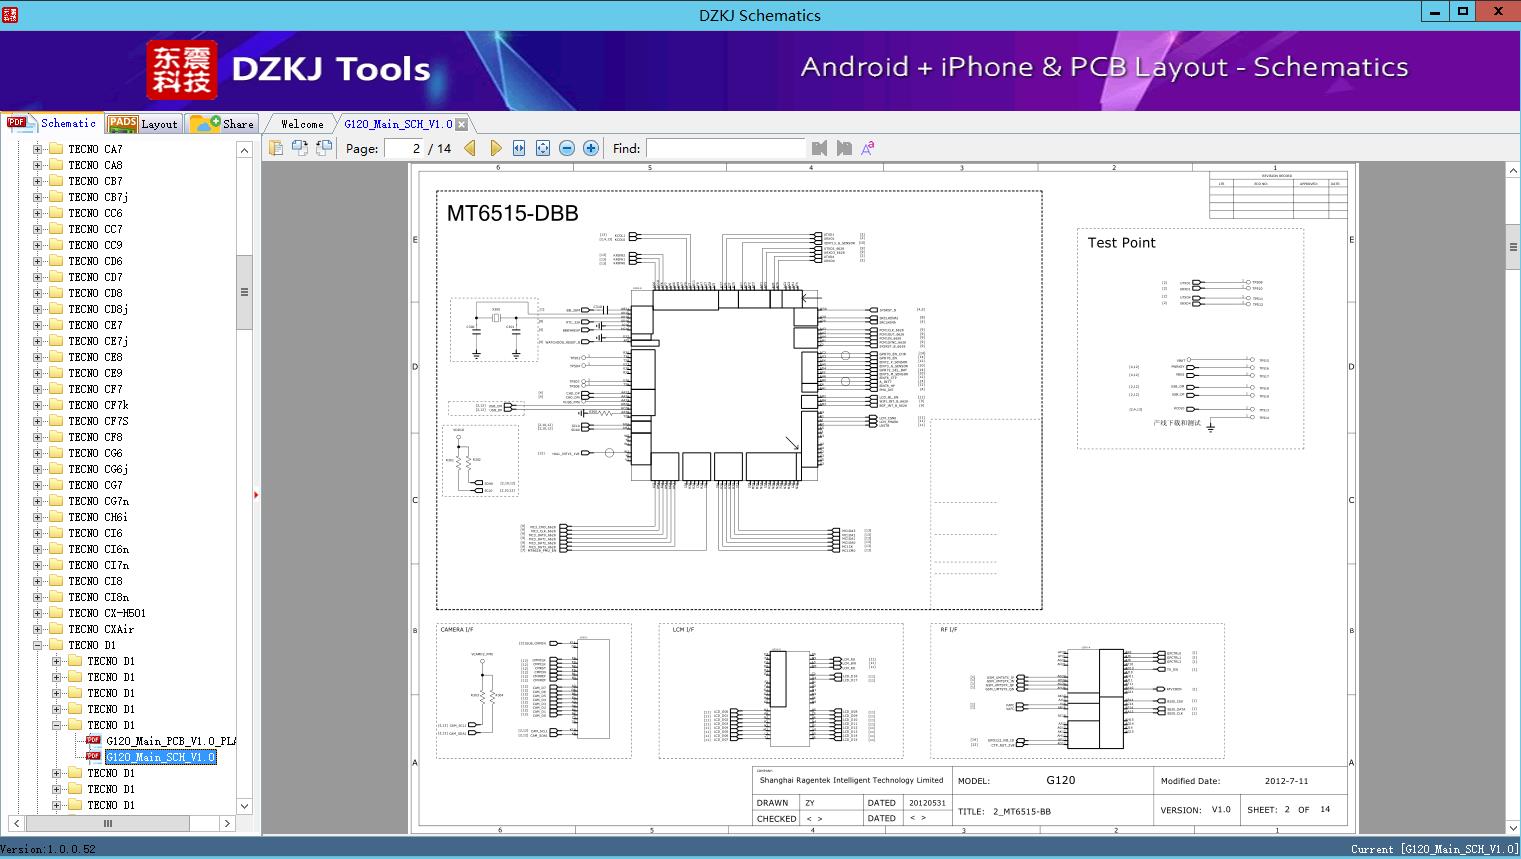1521x859 pixels.
Task: Click the rotate counterclockwise icon
Action: click(x=300, y=148)
